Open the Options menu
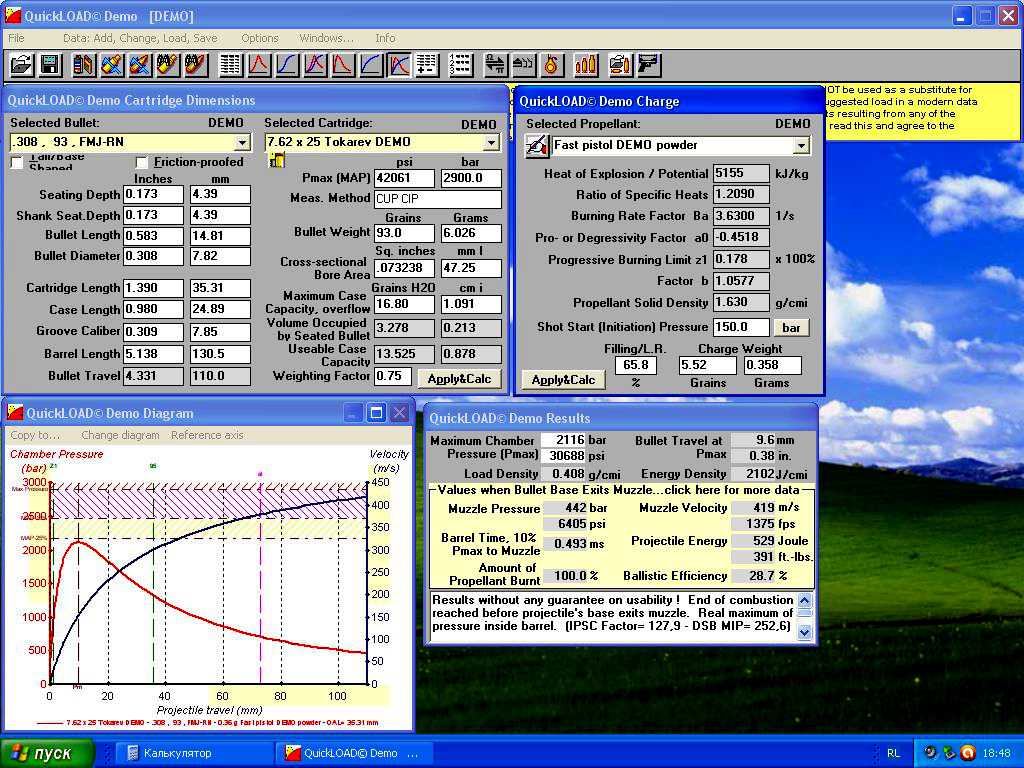 (260, 38)
